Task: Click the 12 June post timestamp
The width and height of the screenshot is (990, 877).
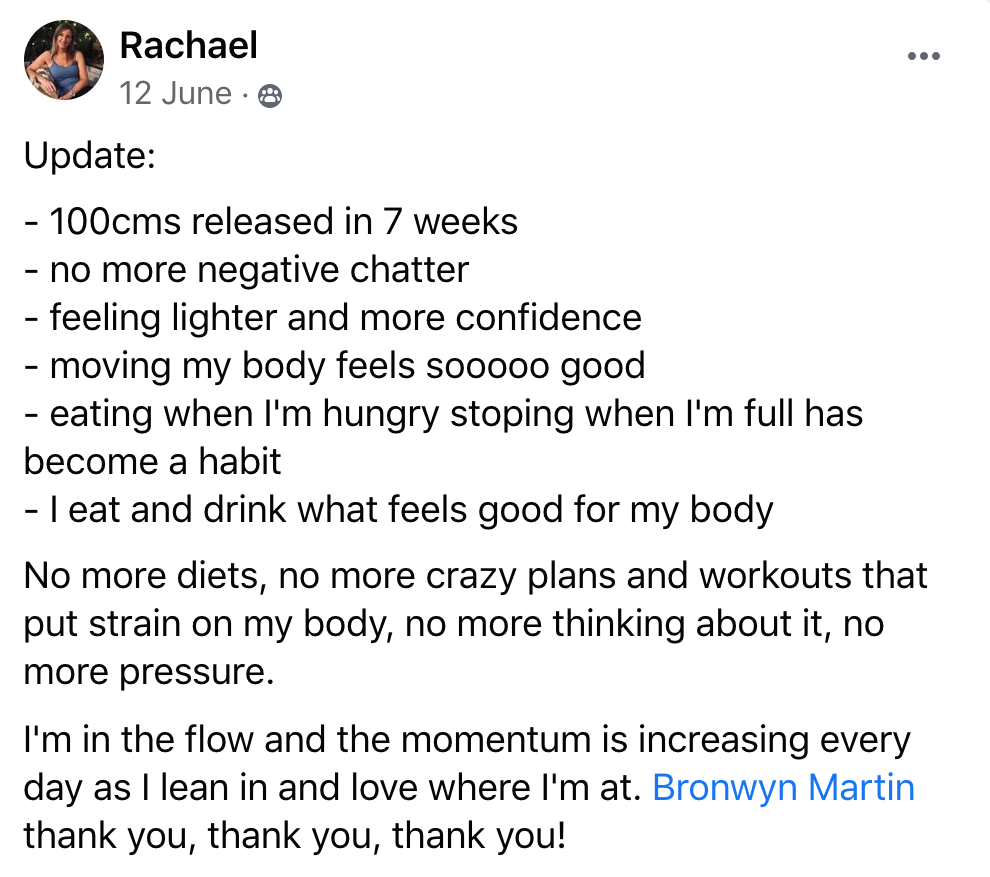Action: (176, 93)
